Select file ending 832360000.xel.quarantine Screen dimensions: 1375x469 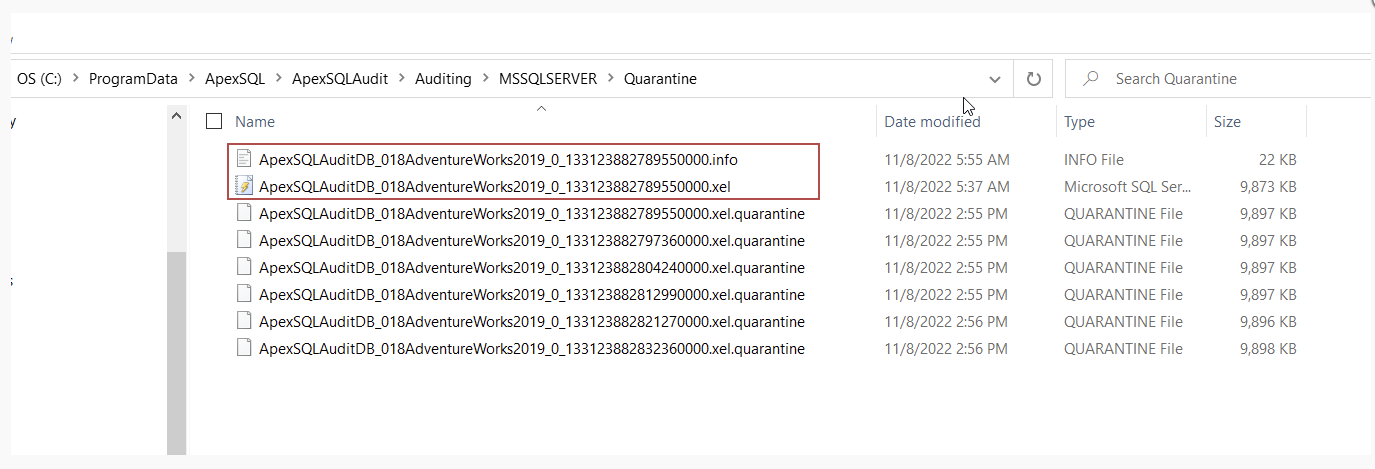[x=531, y=348]
